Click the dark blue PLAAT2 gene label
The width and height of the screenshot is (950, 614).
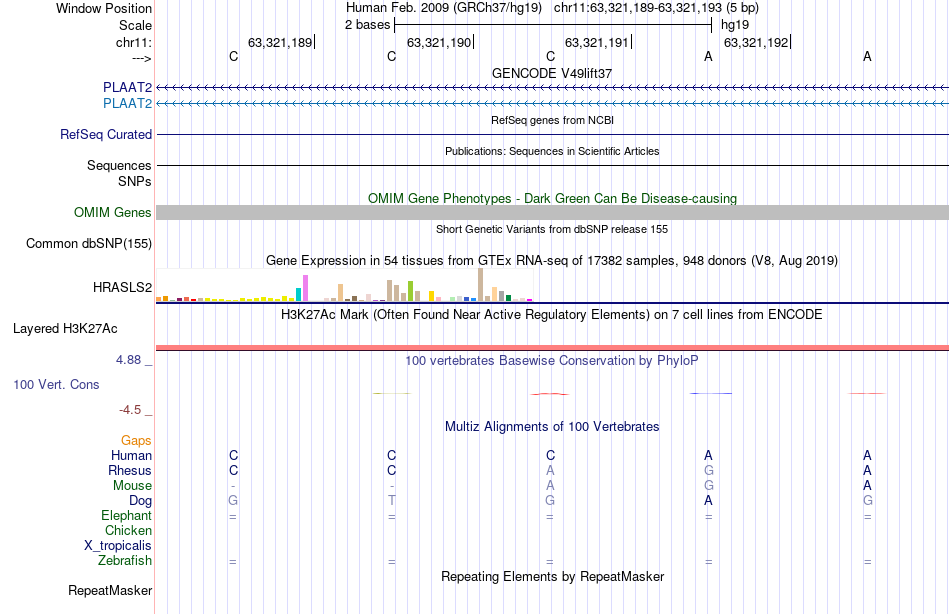[x=127, y=88]
